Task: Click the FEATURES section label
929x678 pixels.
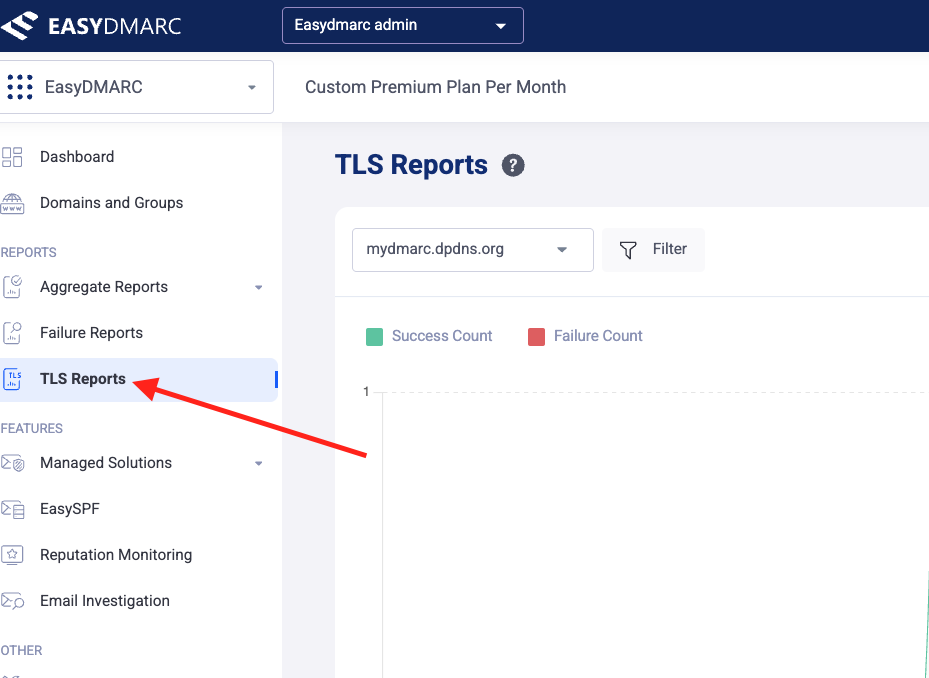Action: coord(31,428)
